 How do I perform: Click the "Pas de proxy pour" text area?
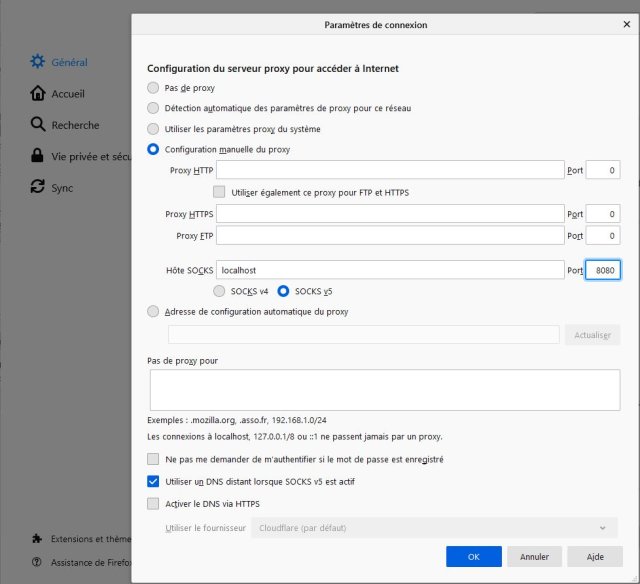384,390
